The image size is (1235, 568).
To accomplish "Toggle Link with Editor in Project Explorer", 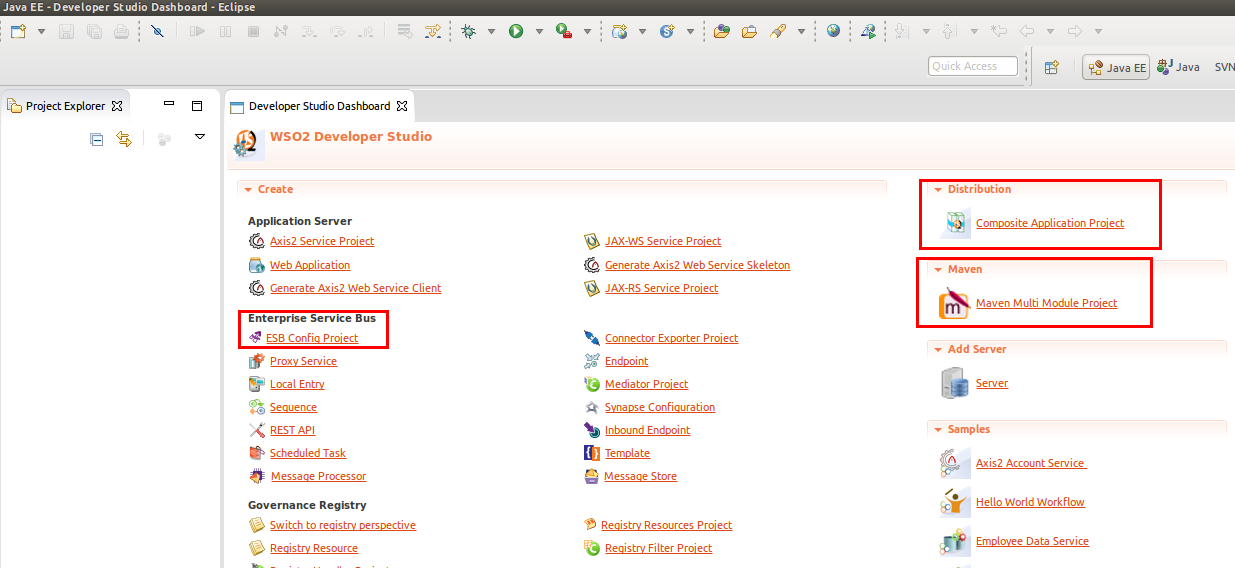I will pyautogui.click(x=124, y=139).
